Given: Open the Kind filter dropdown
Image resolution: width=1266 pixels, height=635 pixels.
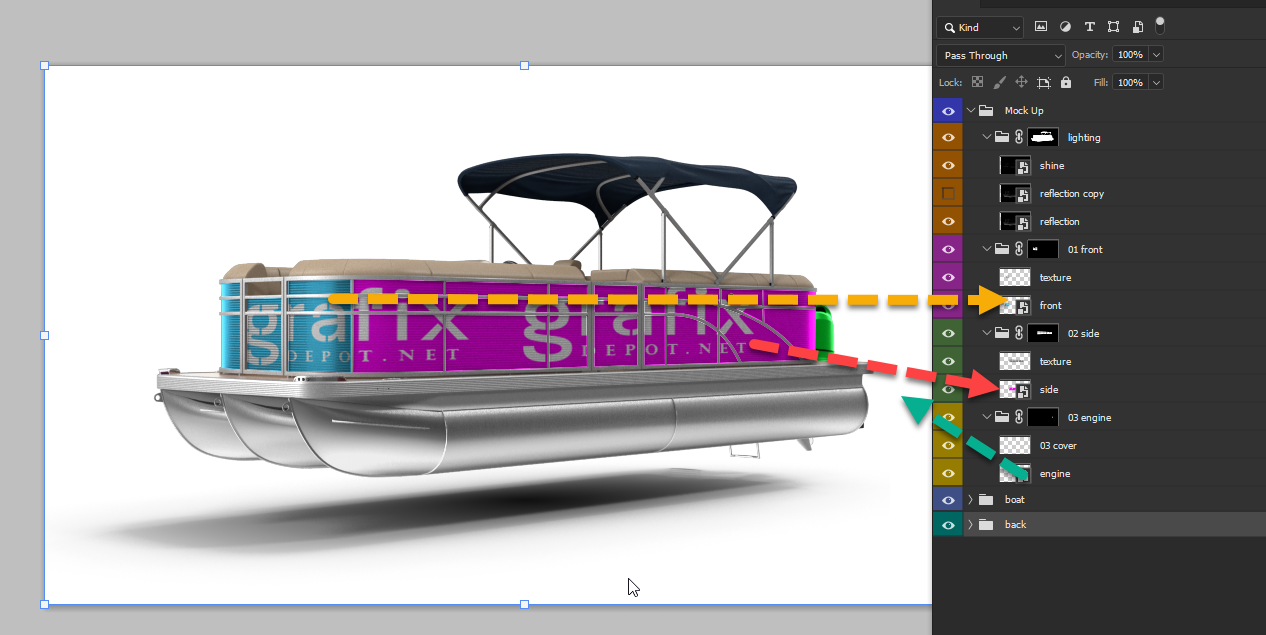Looking at the screenshot, I should 980,28.
